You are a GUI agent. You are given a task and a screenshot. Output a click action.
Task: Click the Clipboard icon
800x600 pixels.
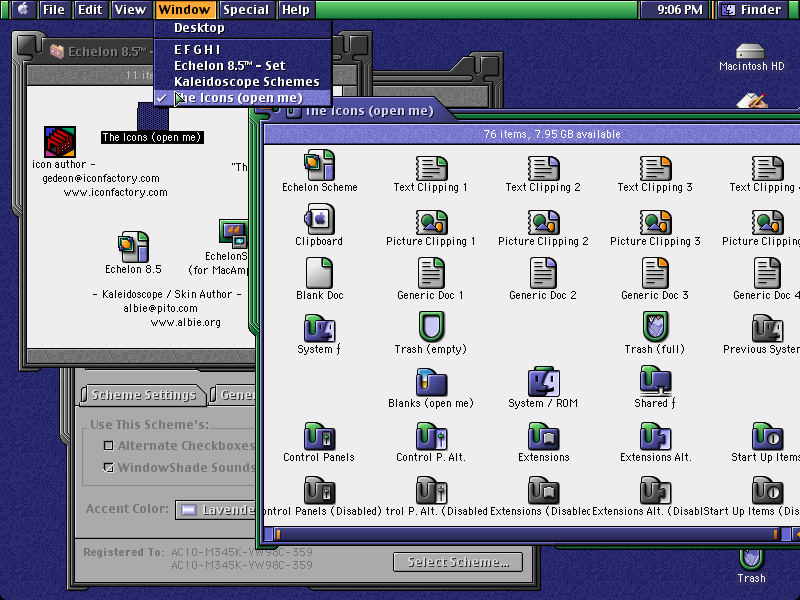pos(319,219)
